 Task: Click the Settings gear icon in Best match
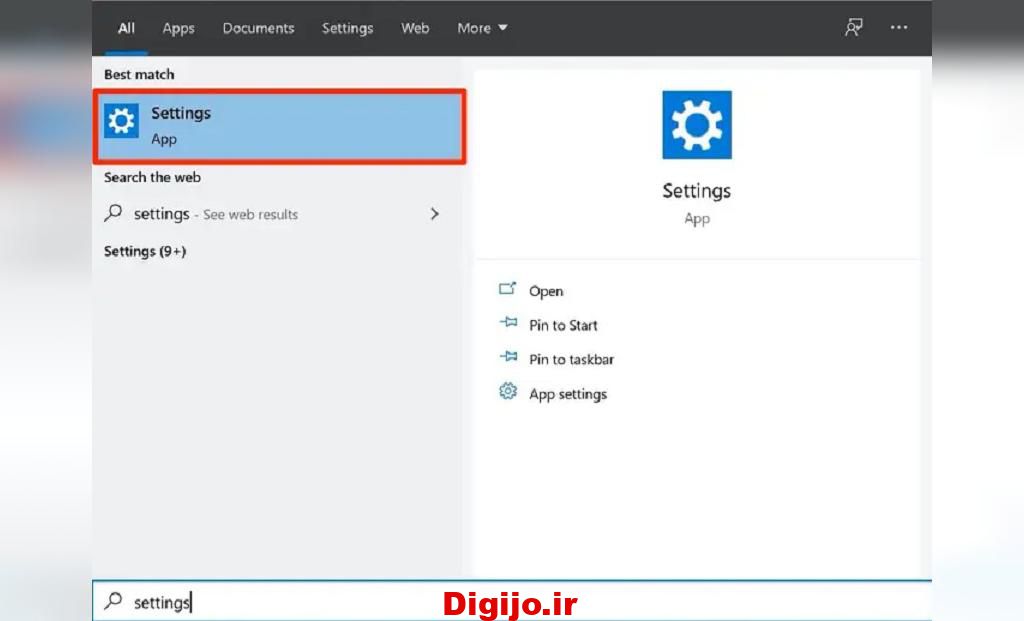121,121
